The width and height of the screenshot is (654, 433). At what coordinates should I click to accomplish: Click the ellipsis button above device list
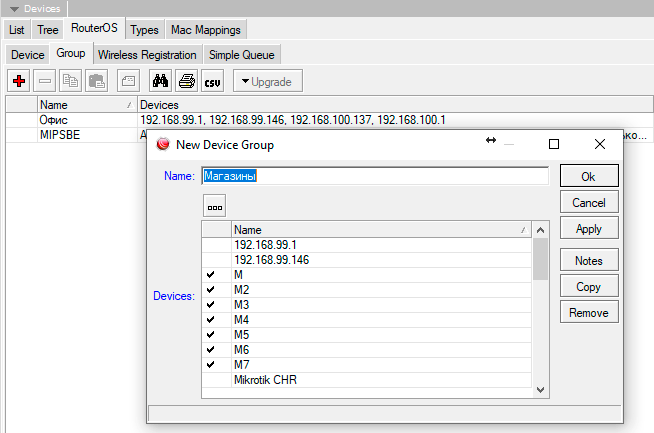click(x=215, y=205)
